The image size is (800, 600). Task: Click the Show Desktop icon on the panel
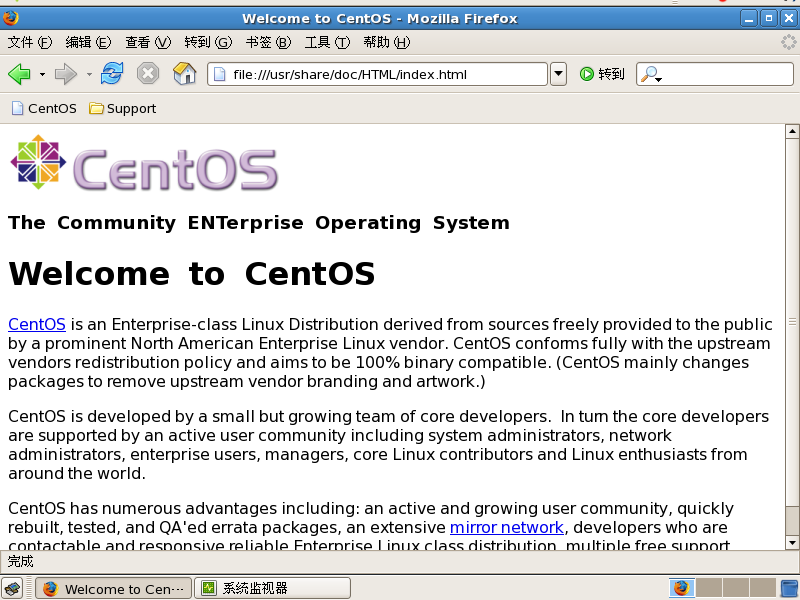(x=12, y=588)
